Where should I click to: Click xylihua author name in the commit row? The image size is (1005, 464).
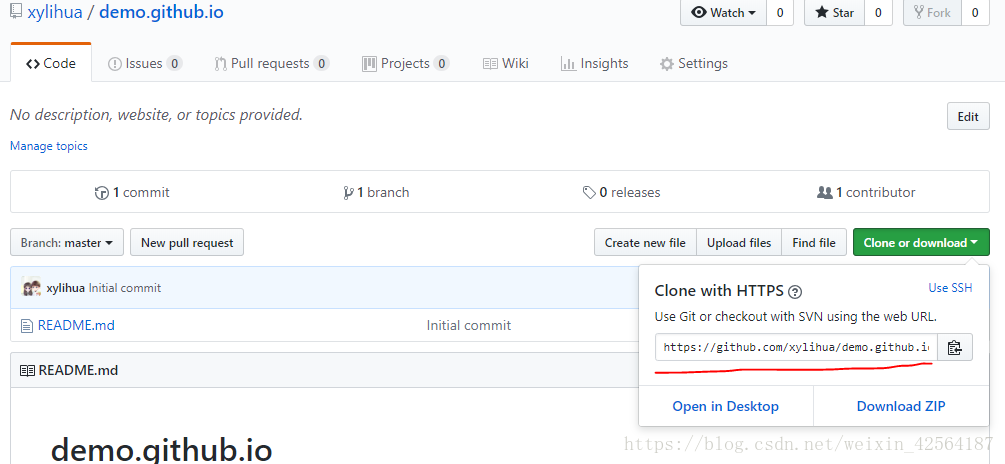[x=65, y=288]
